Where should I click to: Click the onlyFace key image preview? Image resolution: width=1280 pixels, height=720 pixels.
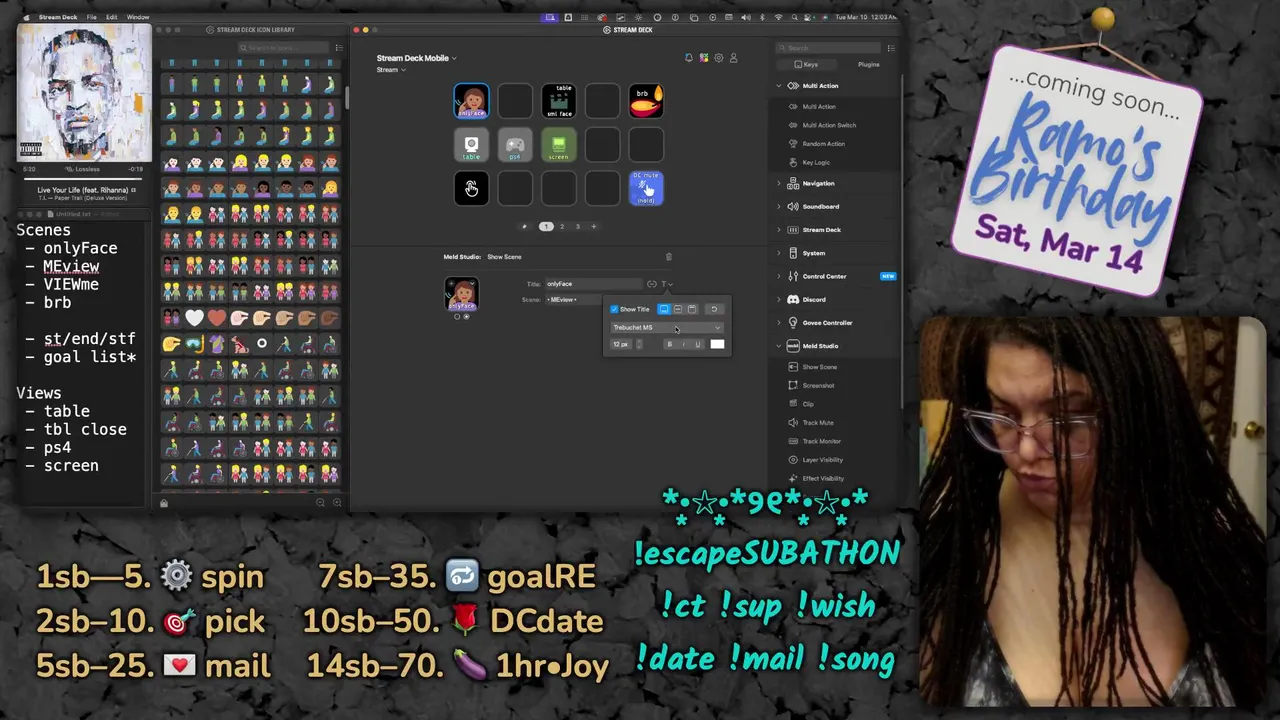click(462, 295)
